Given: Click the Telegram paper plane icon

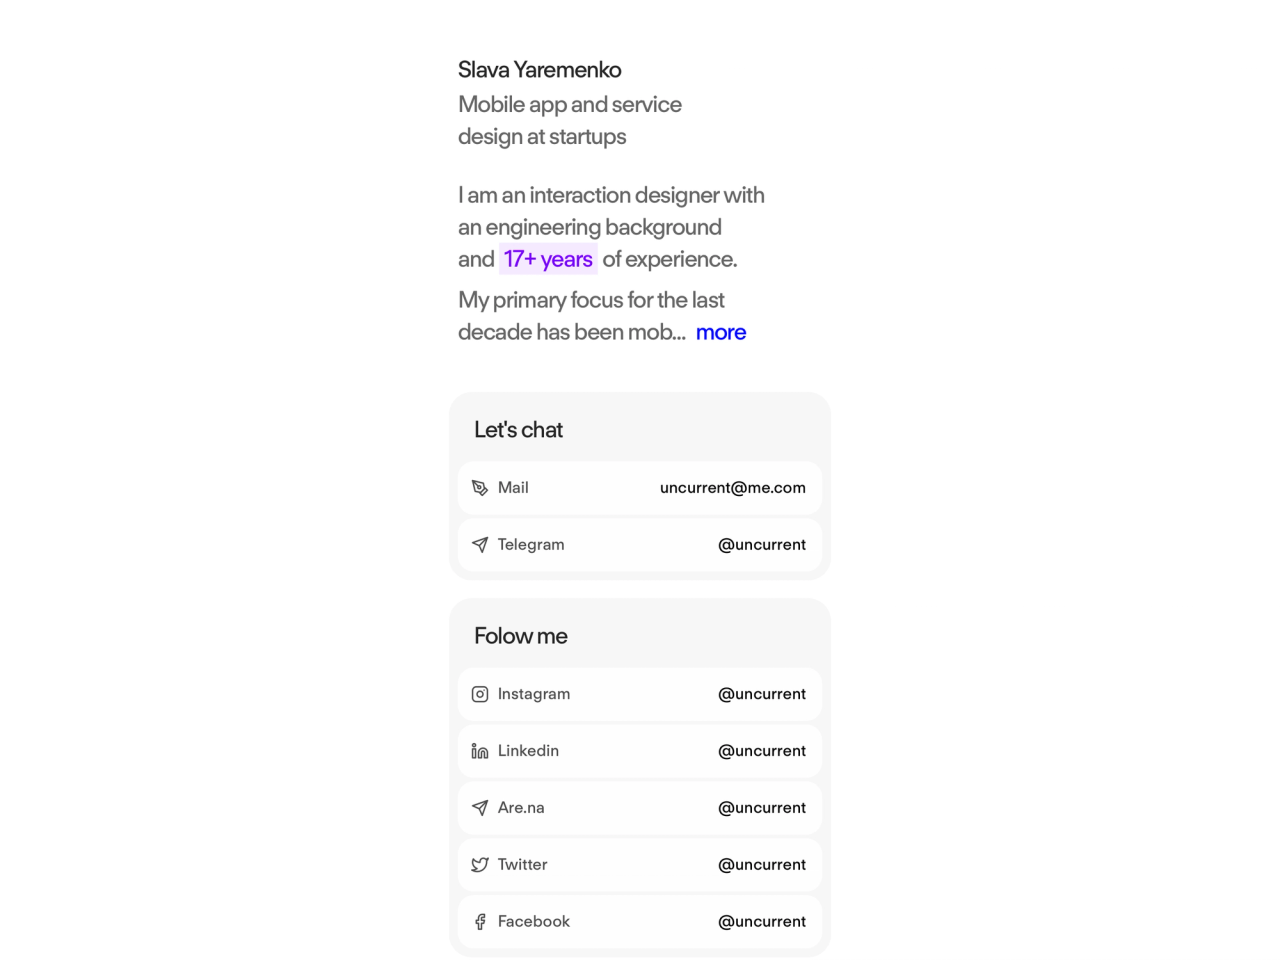Looking at the screenshot, I should click(x=480, y=545).
